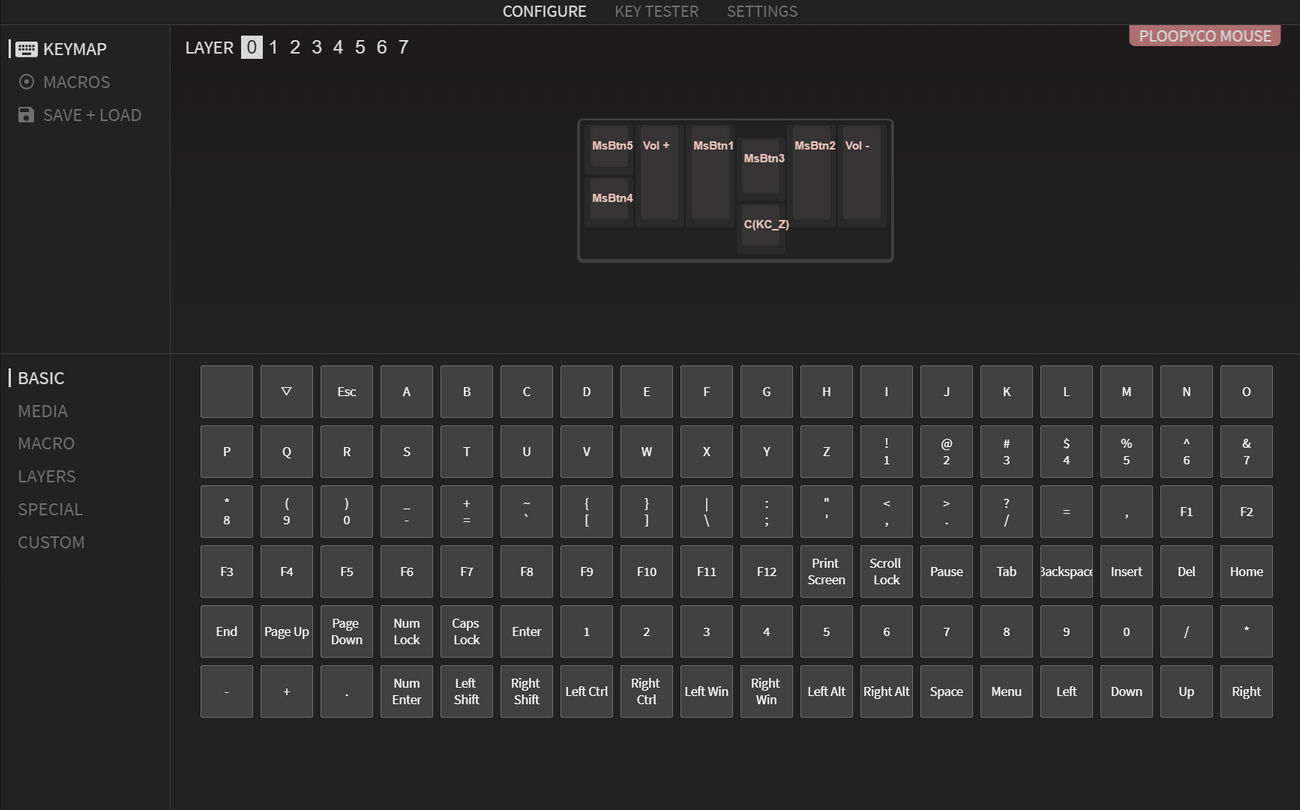Select layer 2

[x=295, y=47]
